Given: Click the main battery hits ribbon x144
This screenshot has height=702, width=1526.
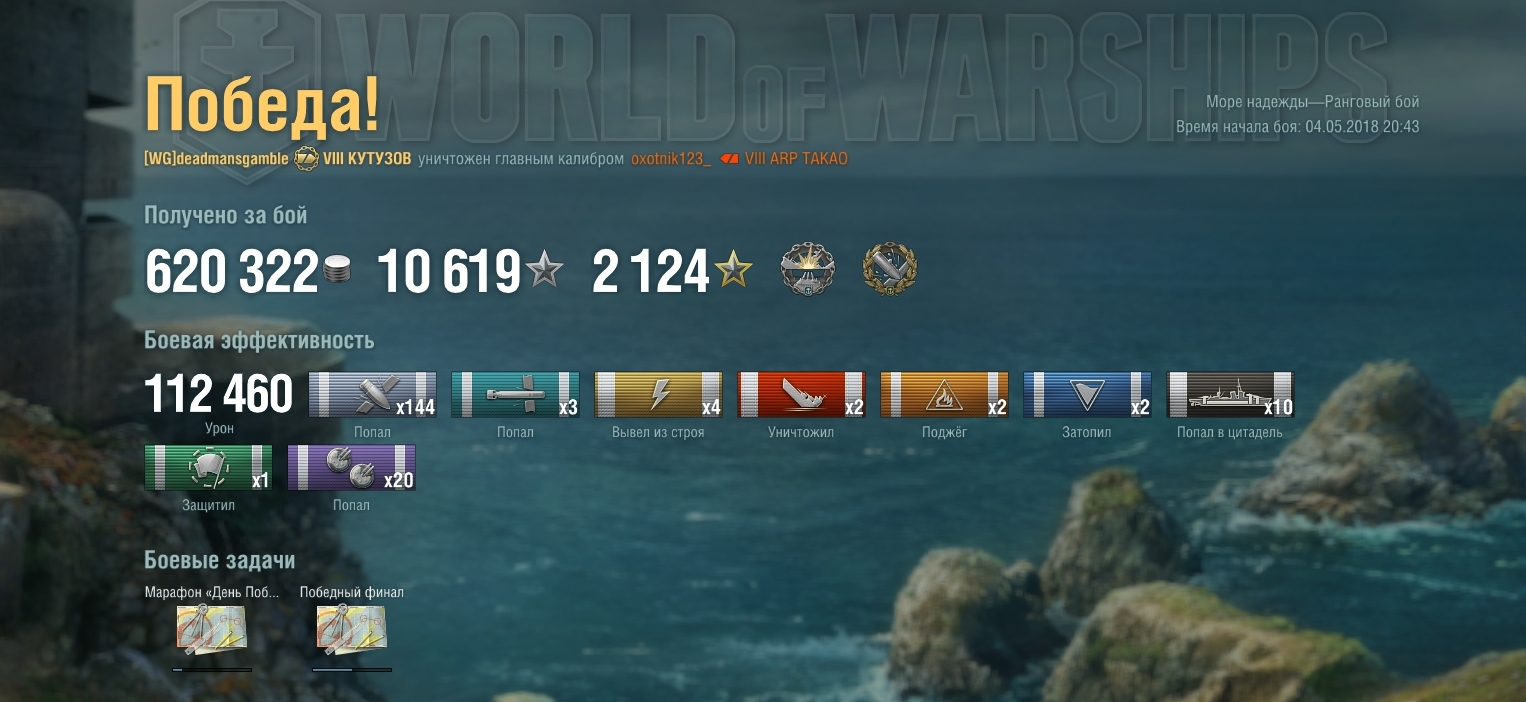Looking at the screenshot, I should [373, 395].
